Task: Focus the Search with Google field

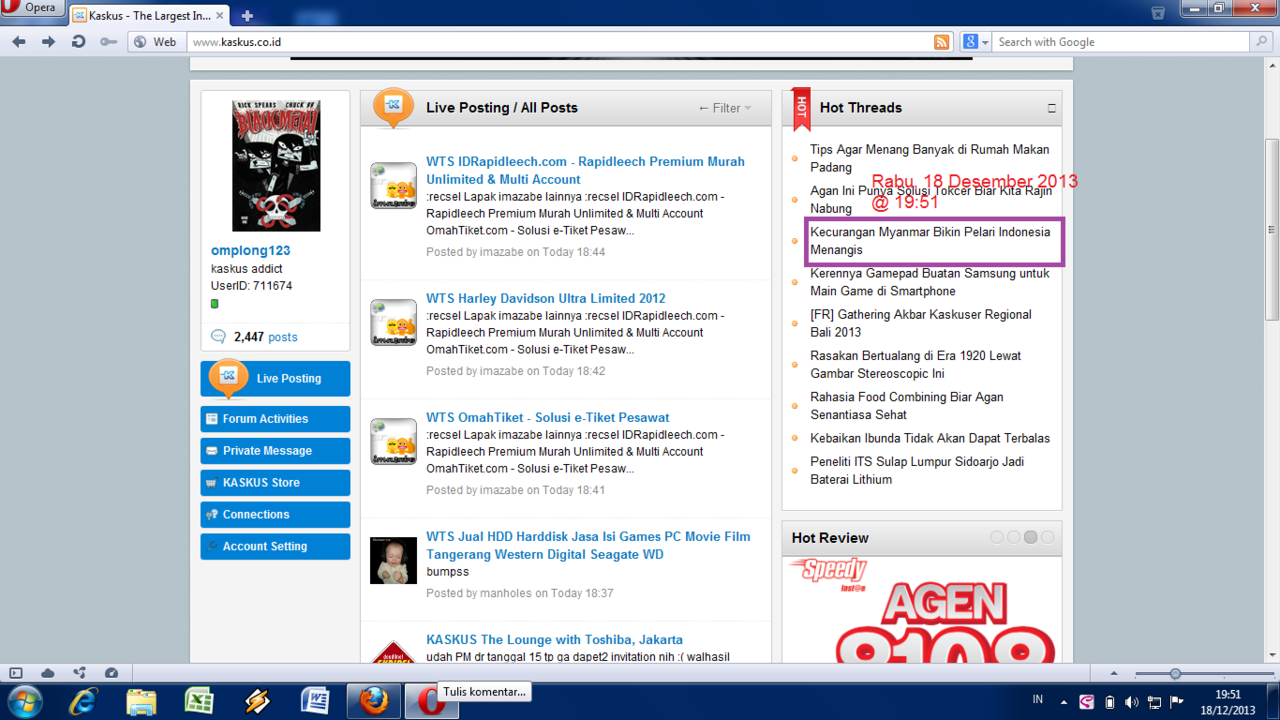Action: 1121,42
